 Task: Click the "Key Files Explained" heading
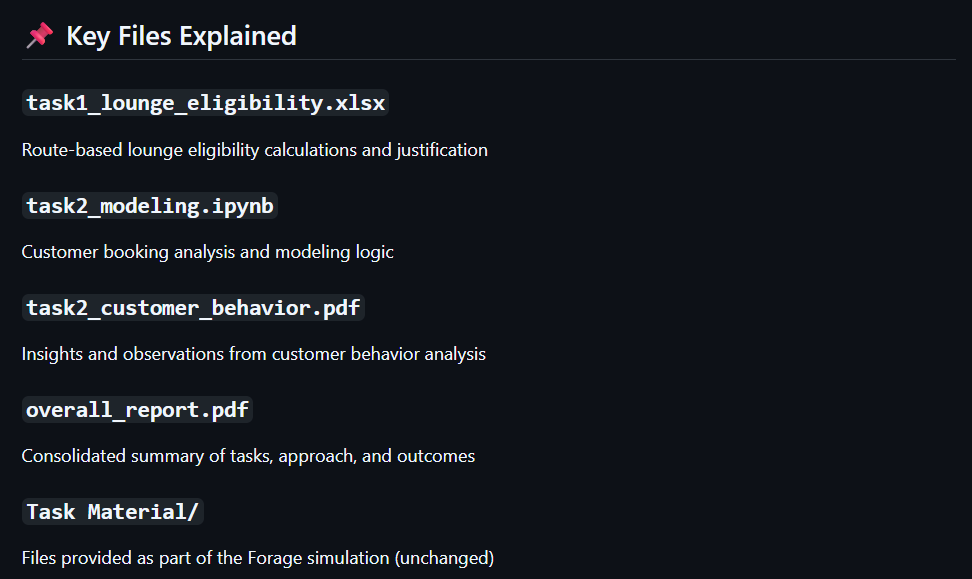(181, 36)
